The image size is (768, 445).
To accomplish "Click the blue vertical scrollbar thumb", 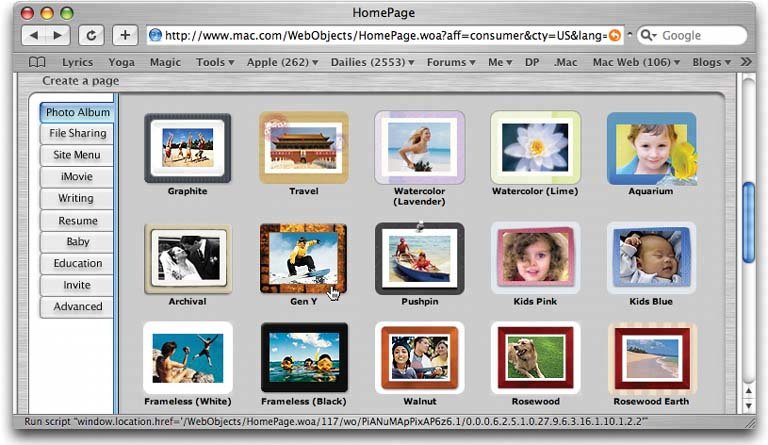I will click(748, 223).
